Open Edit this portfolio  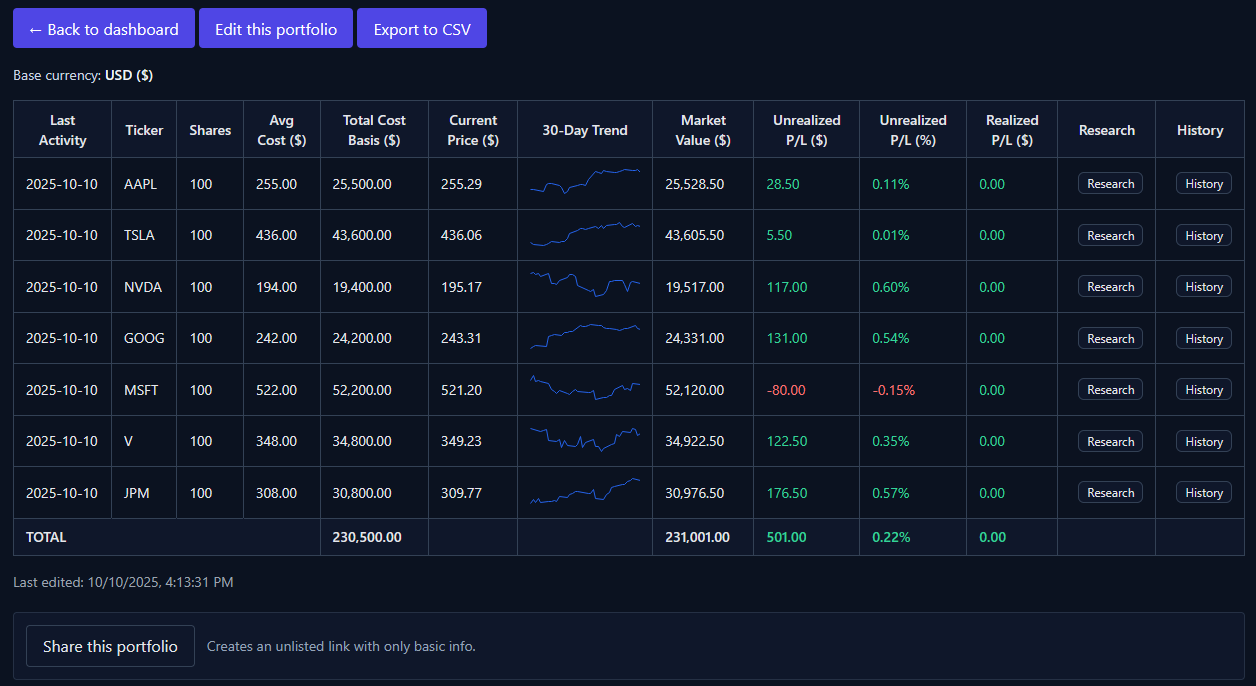click(276, 28)
